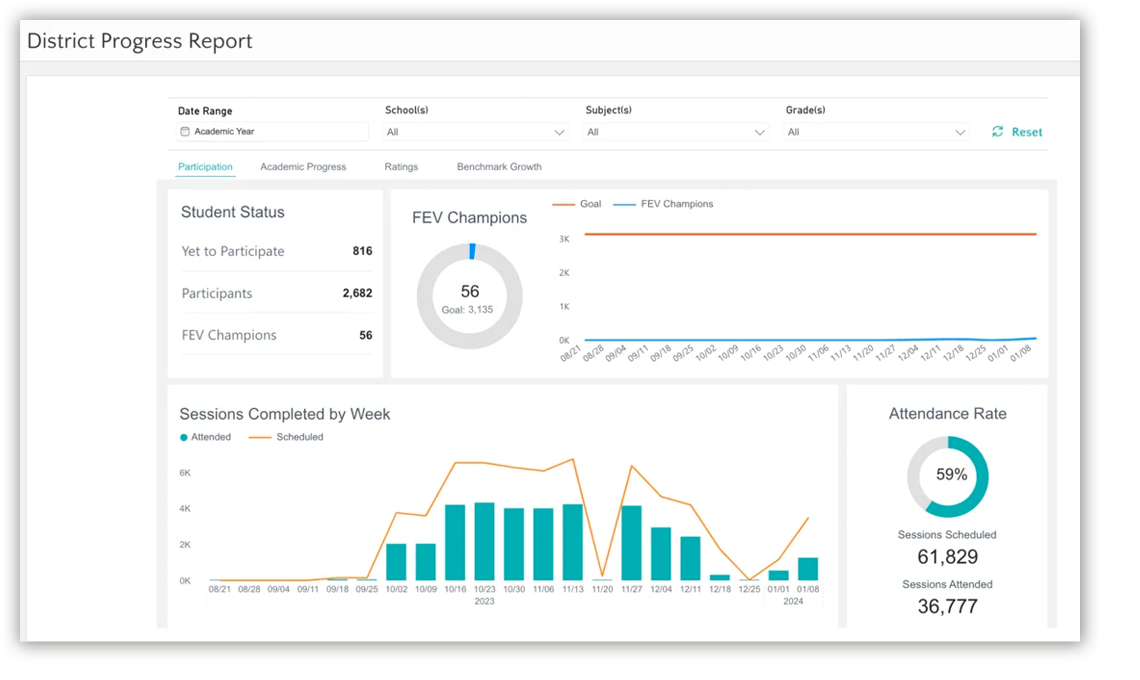Viewport: 1140px width, 680px height.
Task: Select the Benchmark Growth tab
Action: (x=499, y=167)
